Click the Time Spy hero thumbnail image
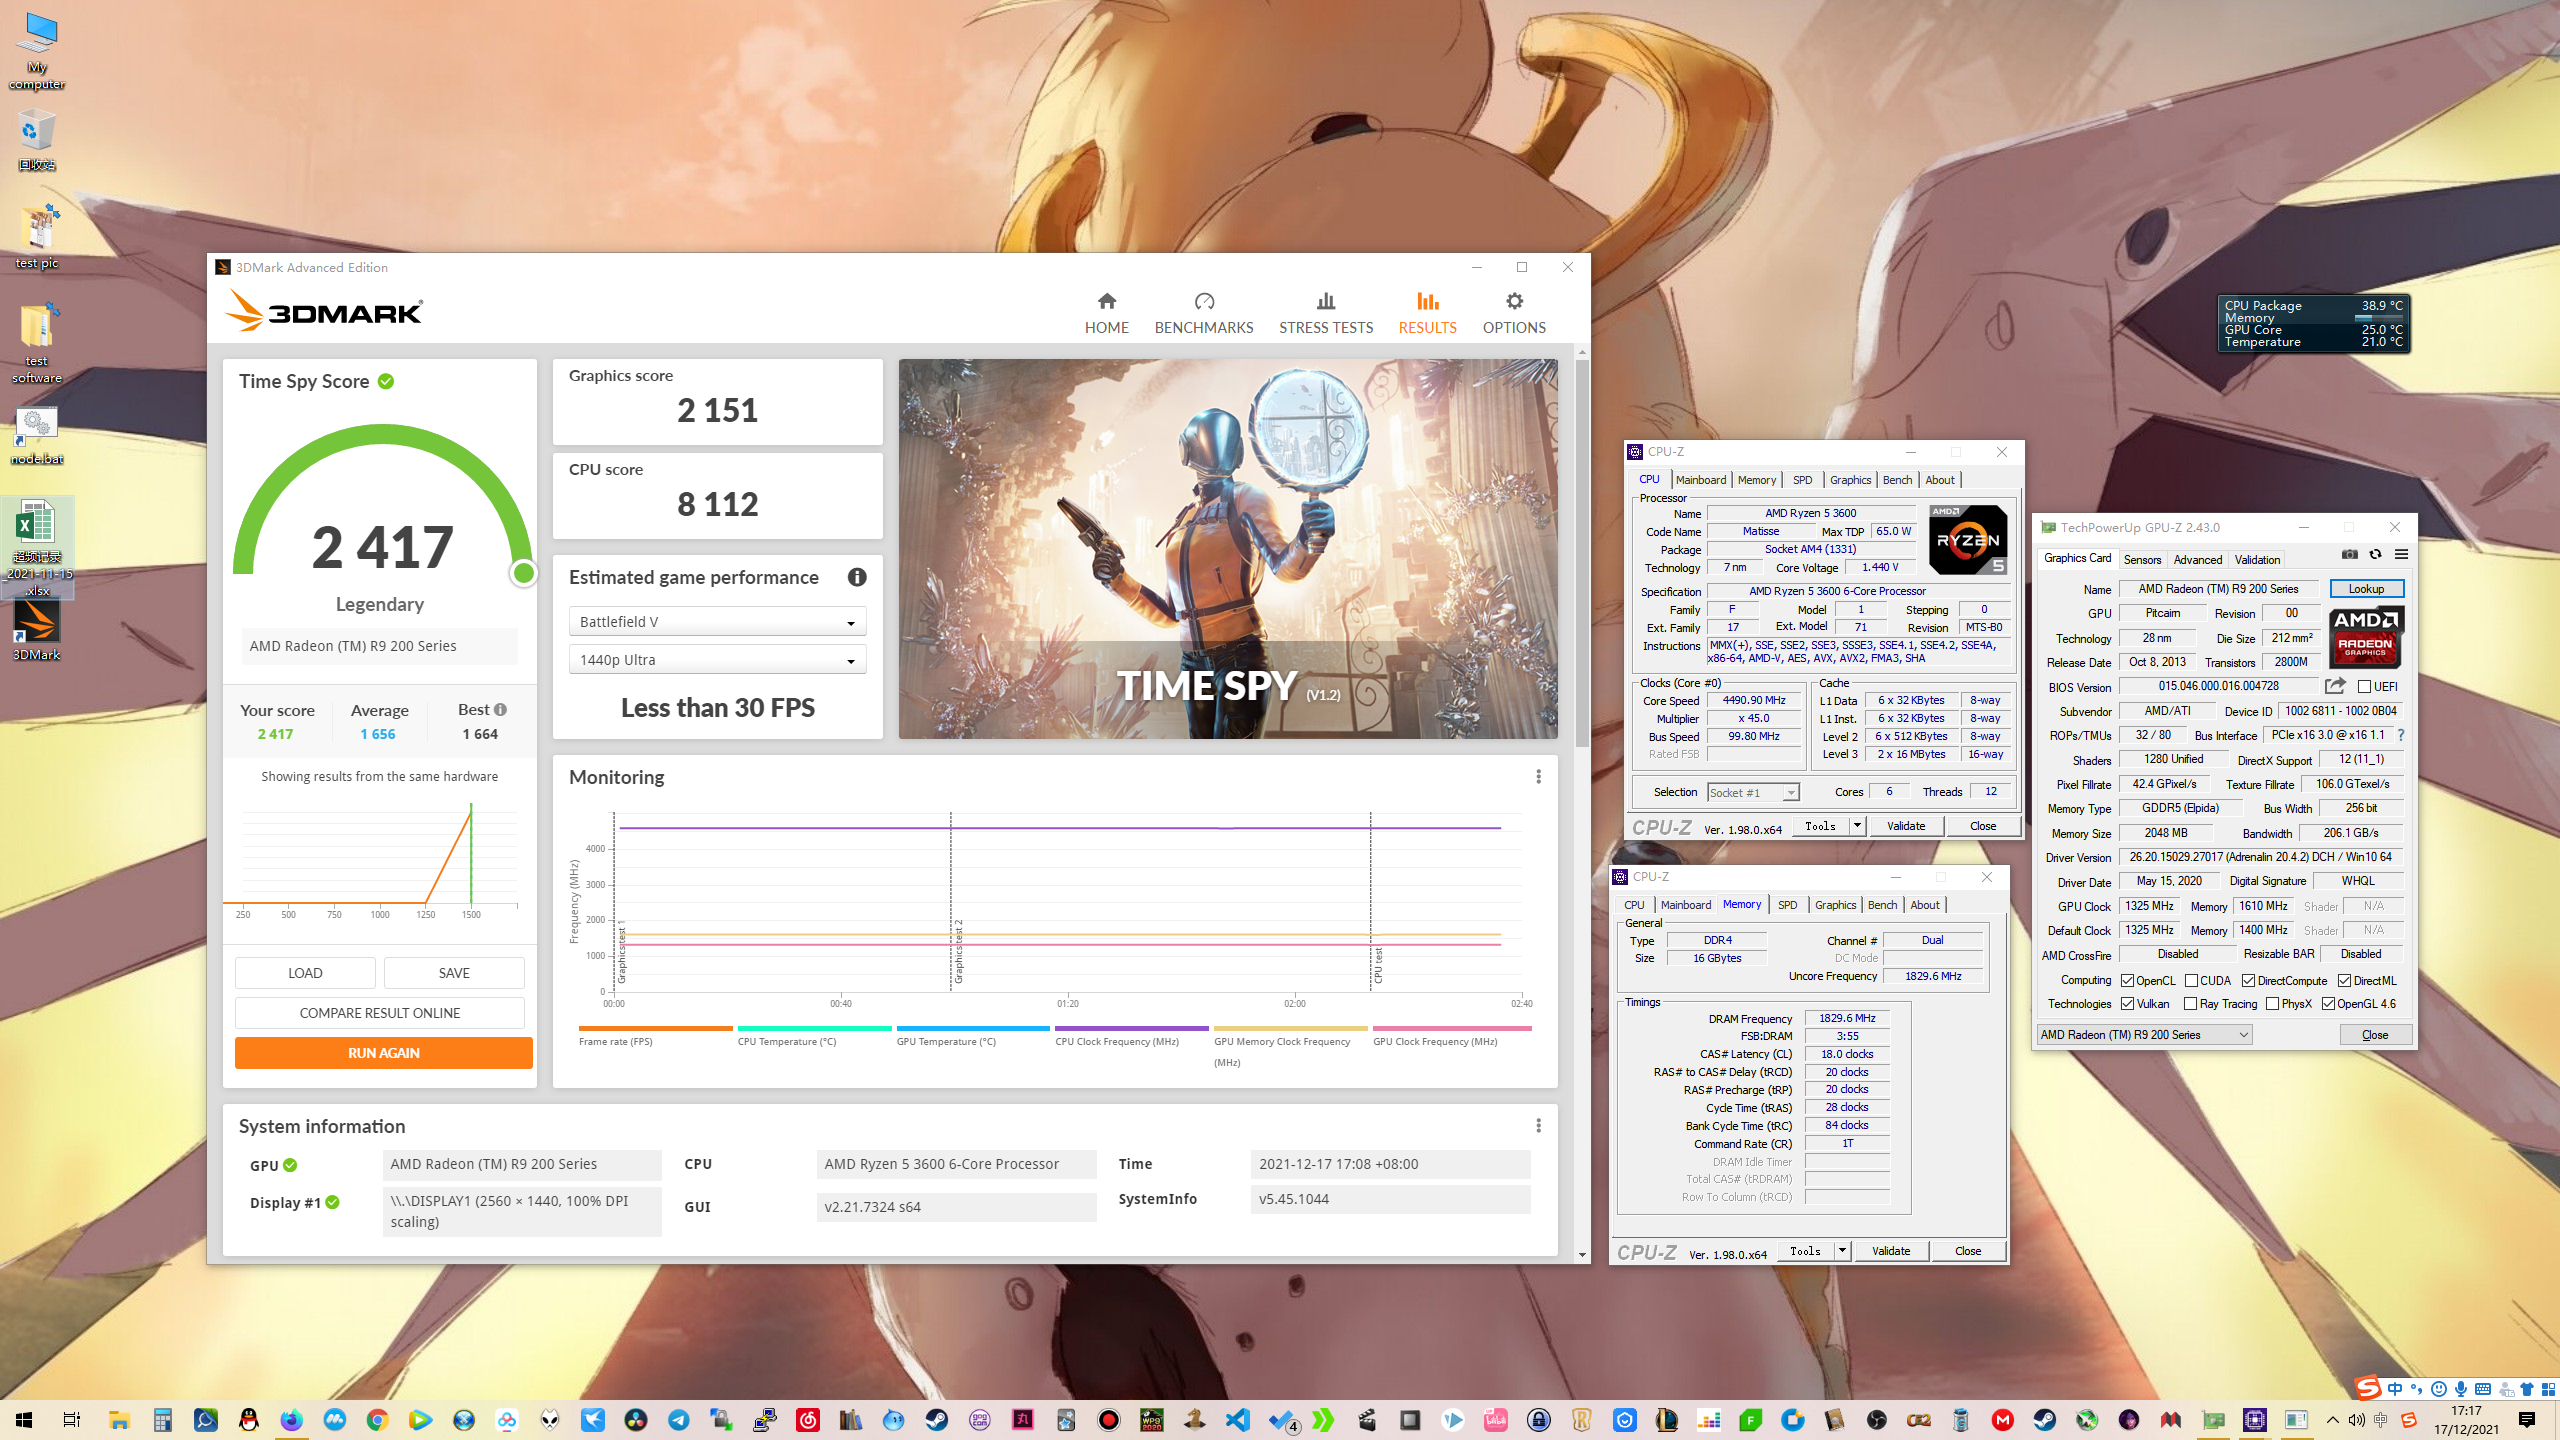This screenshot has height=1440, width=2560. click(x=1228, y=549)
